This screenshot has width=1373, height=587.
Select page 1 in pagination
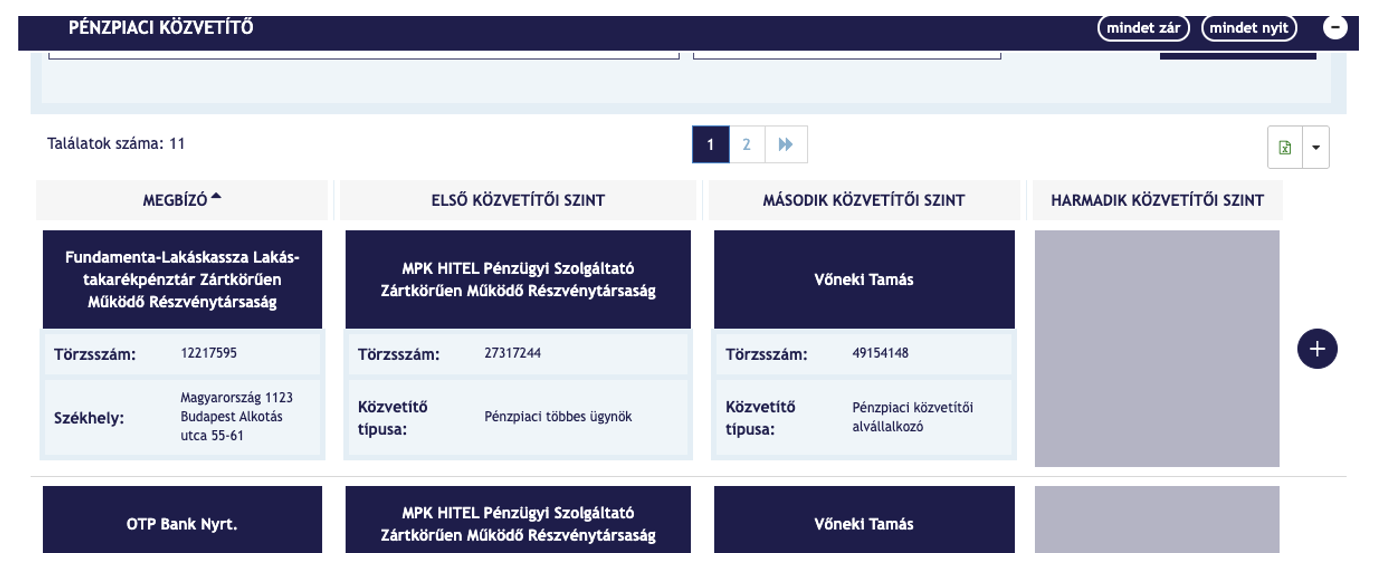710,145
